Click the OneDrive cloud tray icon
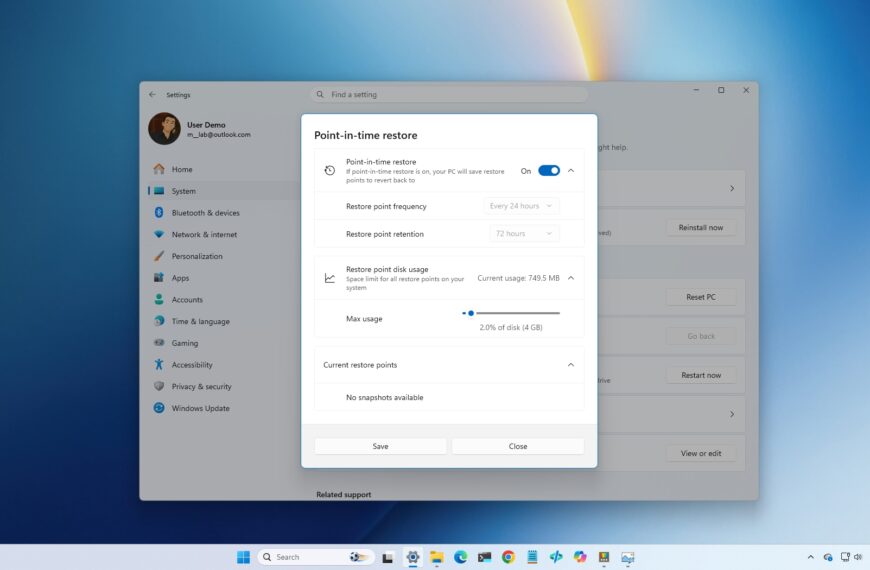Viewport: 870px width, 570px height. click(x=828, y=557)
